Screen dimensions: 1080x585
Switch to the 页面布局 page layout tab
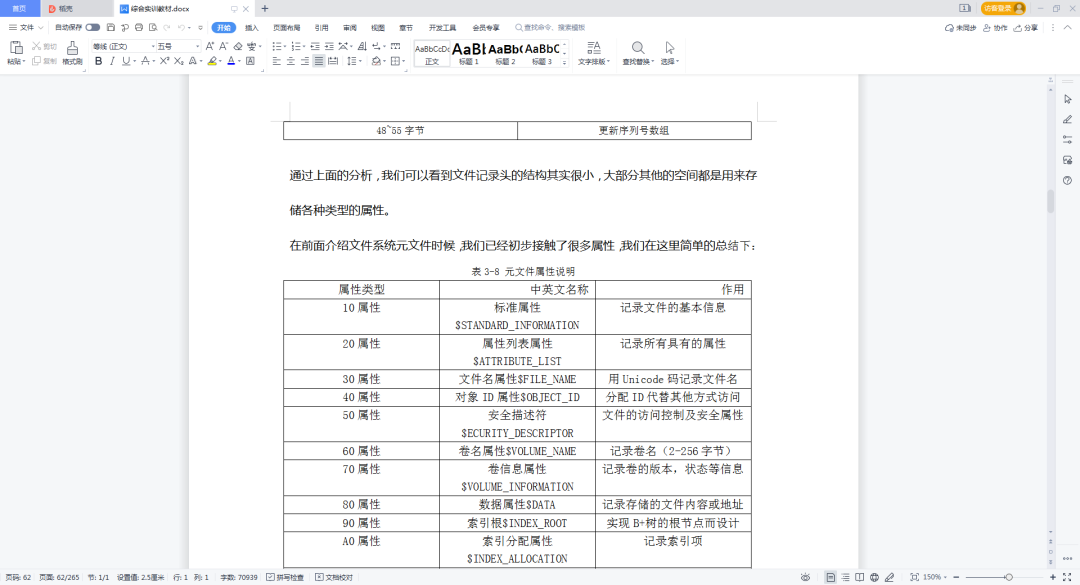pos(287,28)
